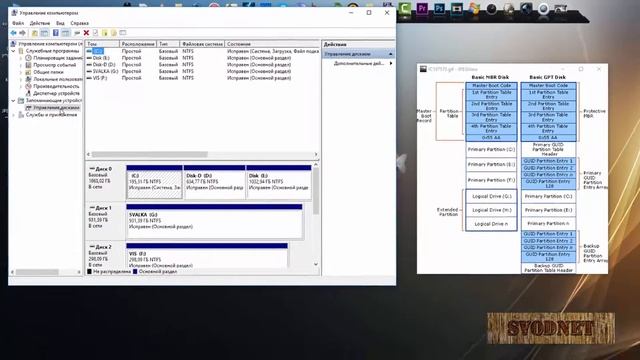The height and width of the screenshot is (360, 640).
Task: Select the (C:) volume row in list
Action: (x=202, y=51)
